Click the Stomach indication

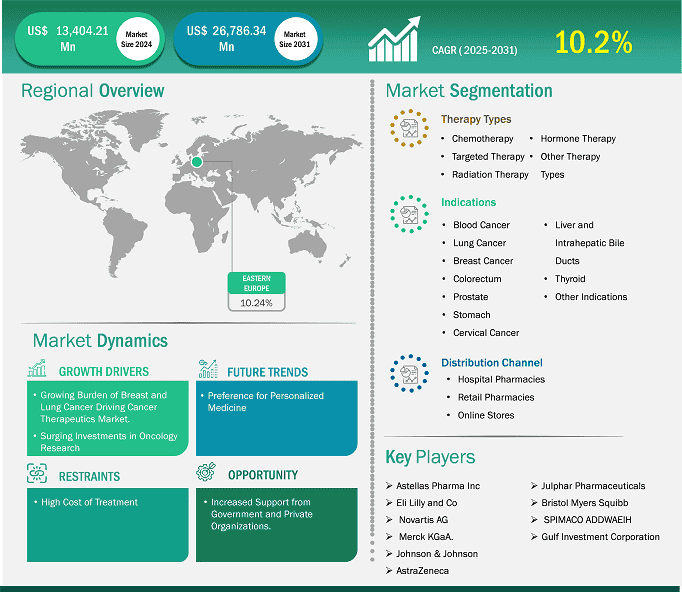tap(471, 314)
